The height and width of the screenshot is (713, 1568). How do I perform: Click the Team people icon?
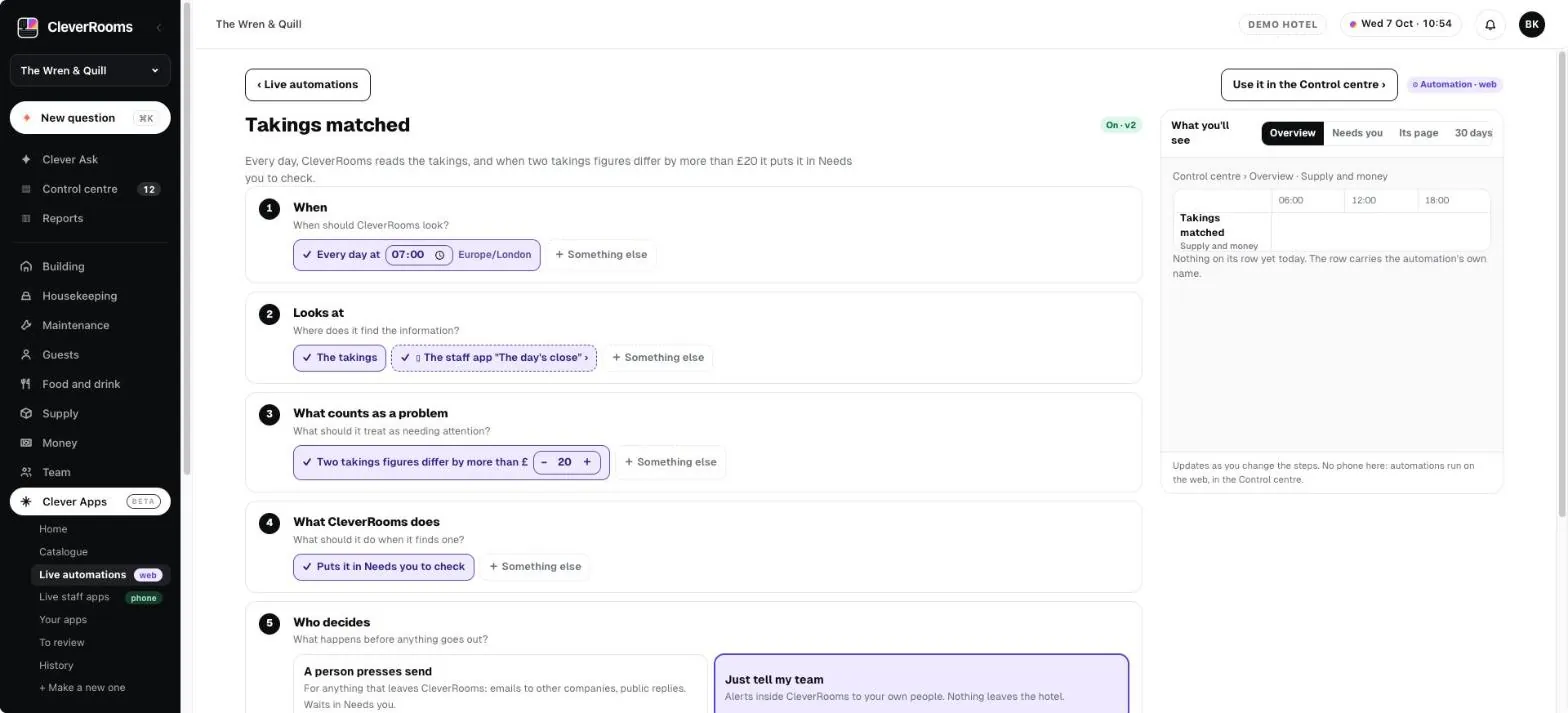[26, 473]
